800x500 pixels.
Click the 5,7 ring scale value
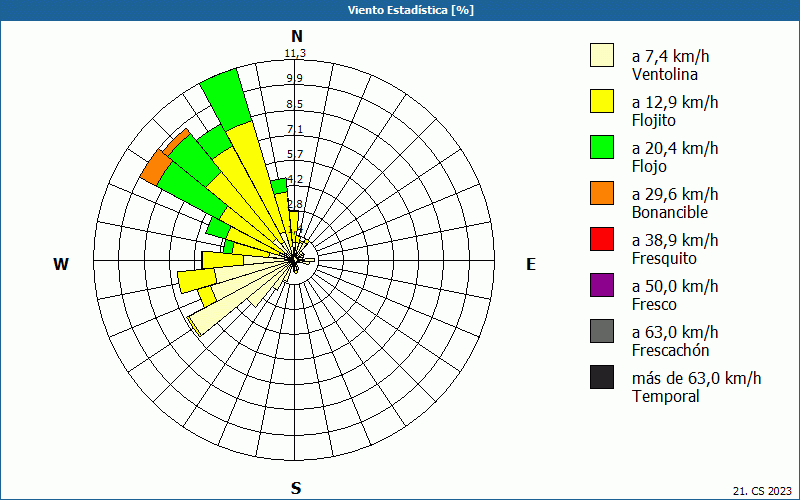295,154
